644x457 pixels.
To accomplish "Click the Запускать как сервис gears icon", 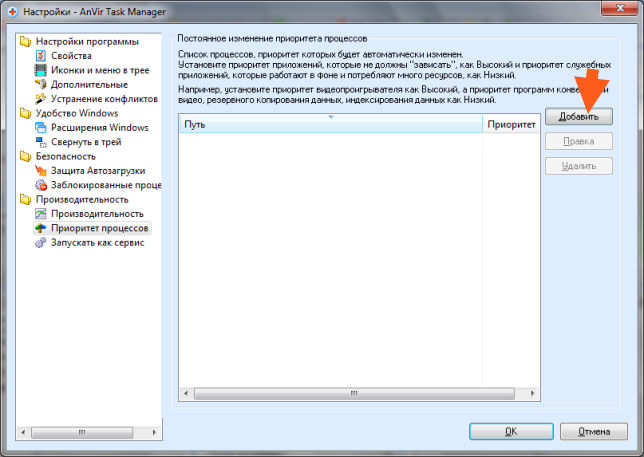I will (x=41, y=243).
